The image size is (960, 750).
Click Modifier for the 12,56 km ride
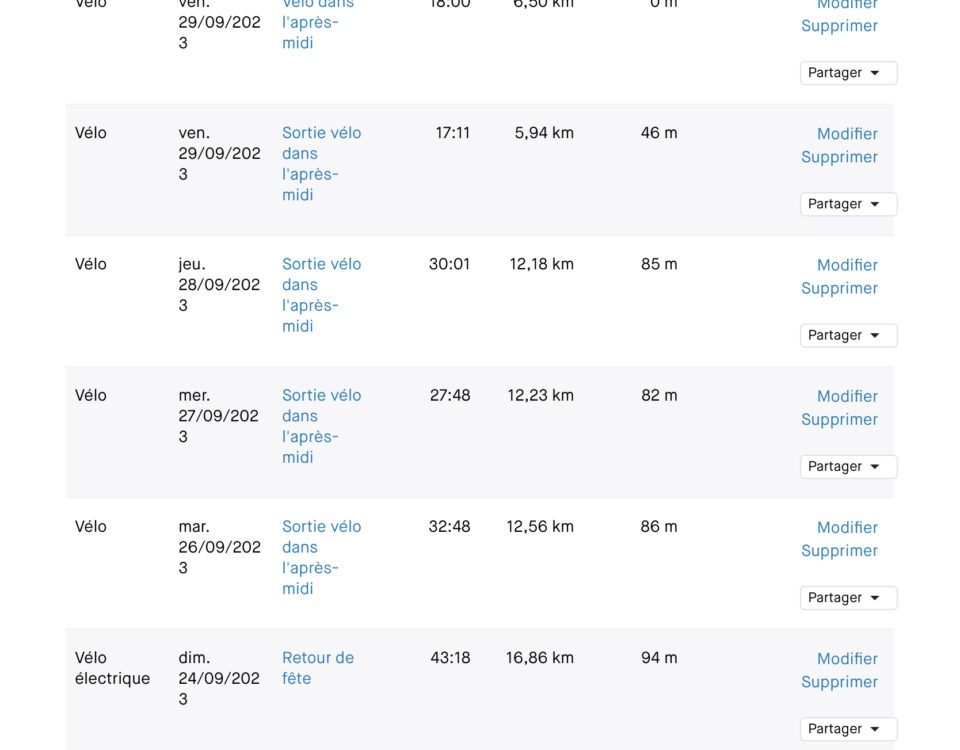[847, 527]
